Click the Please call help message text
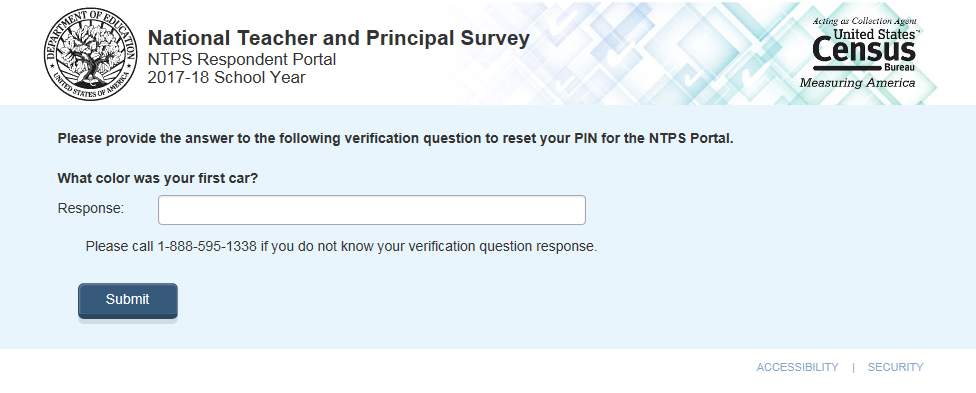976x393 pixels. coord(341,247)
